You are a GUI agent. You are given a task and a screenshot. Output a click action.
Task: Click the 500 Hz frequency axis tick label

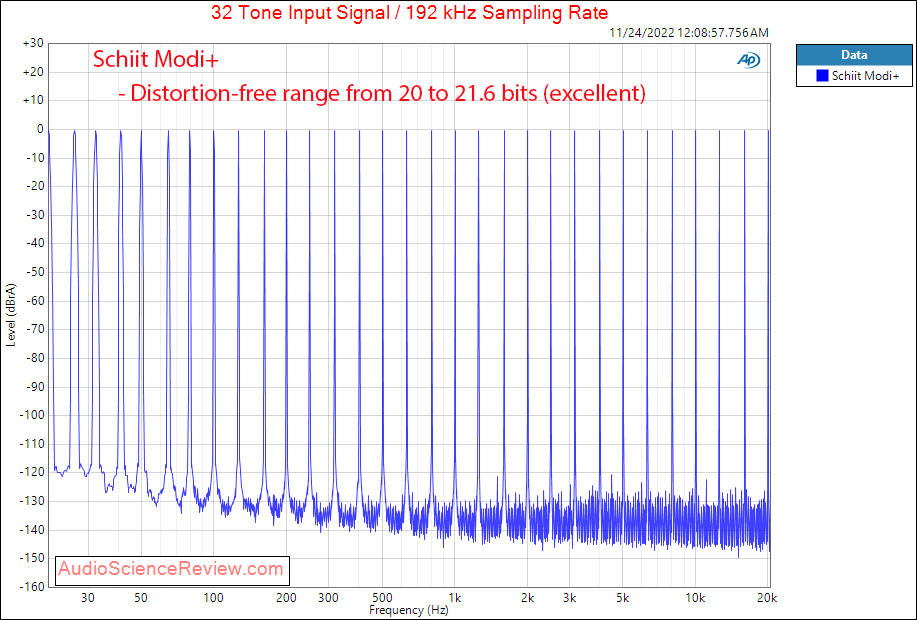382,598
